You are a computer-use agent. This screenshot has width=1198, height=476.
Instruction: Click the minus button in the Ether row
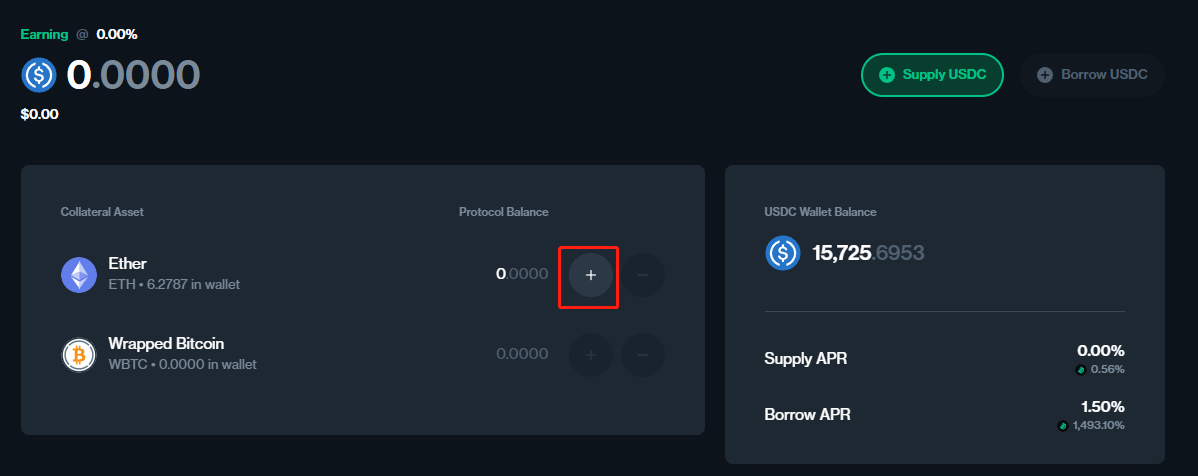(643, 275)
